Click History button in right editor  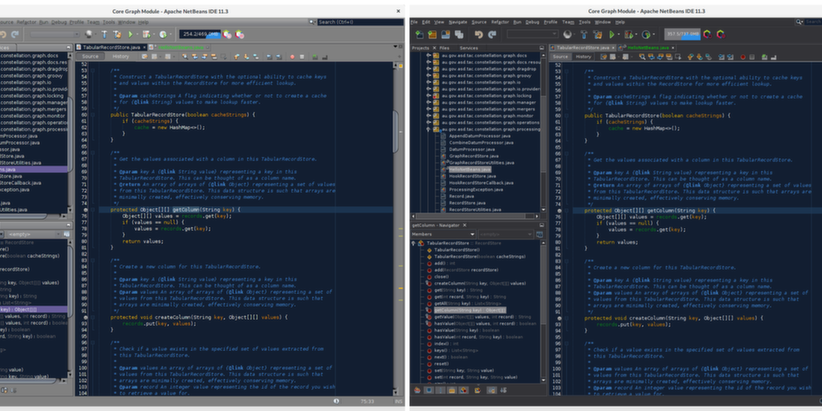[583, 56]
